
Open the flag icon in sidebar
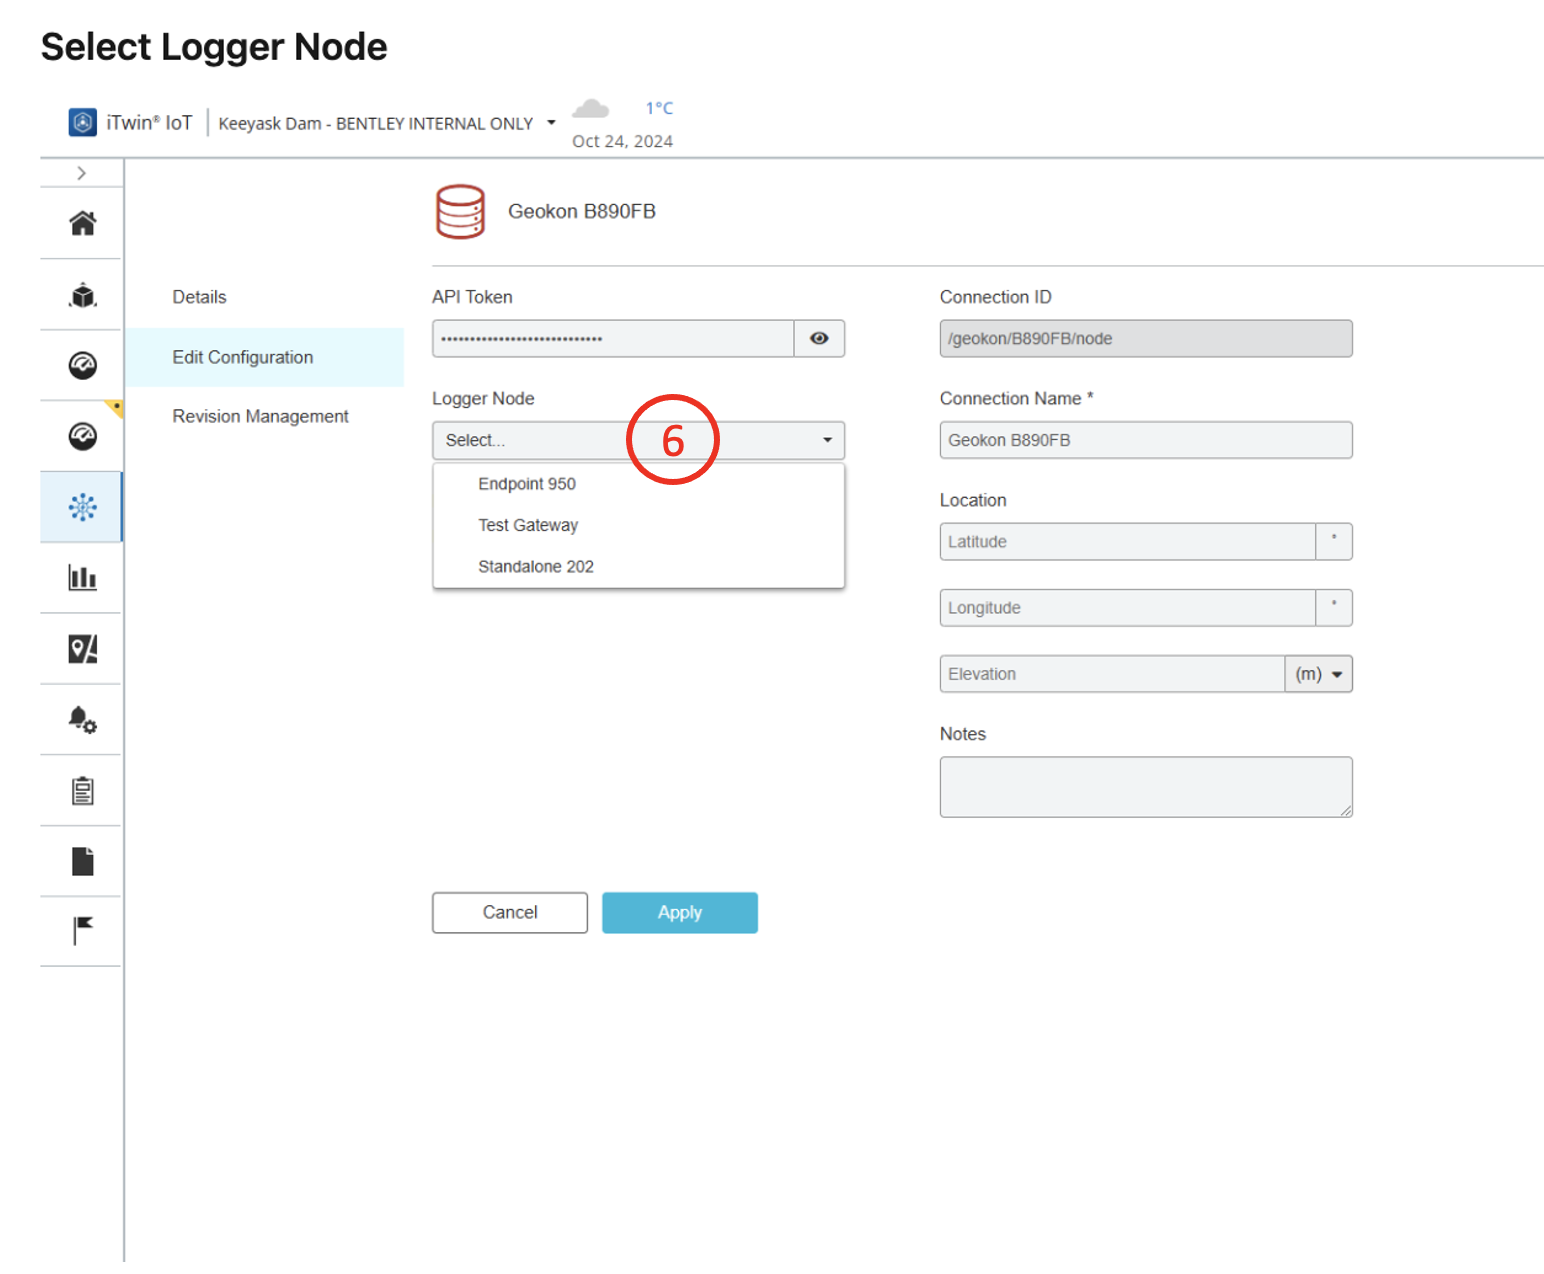tap(83, 930)
